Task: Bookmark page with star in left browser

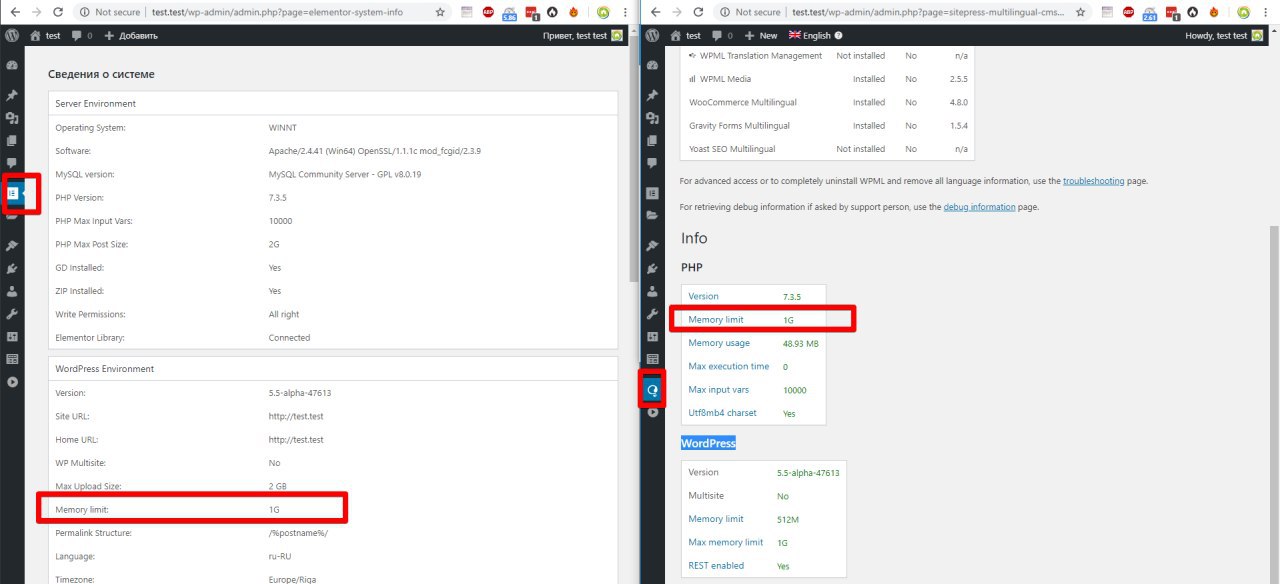Action: coord(440,12)
